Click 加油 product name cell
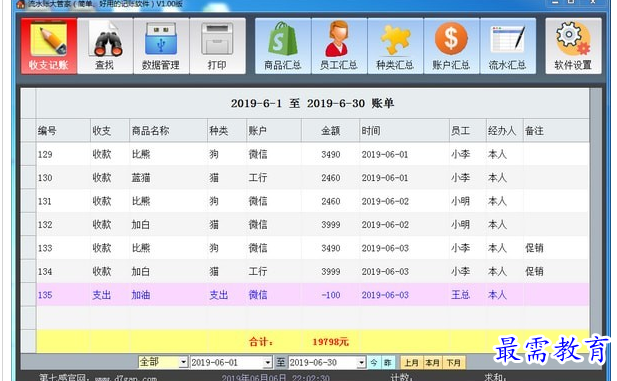 [x=140, y=295]
